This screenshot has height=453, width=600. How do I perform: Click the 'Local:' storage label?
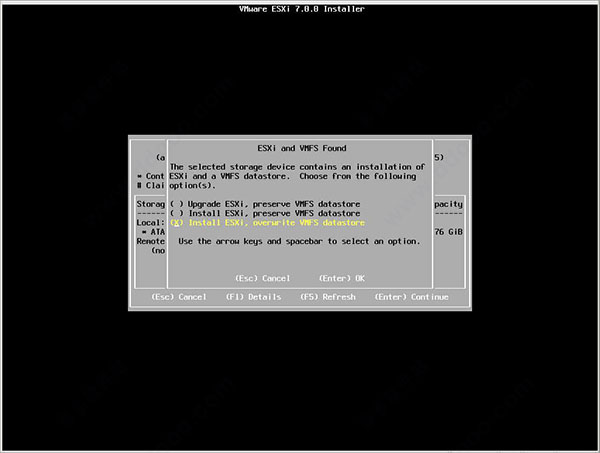pyautogui.click(x=150, y=223)
